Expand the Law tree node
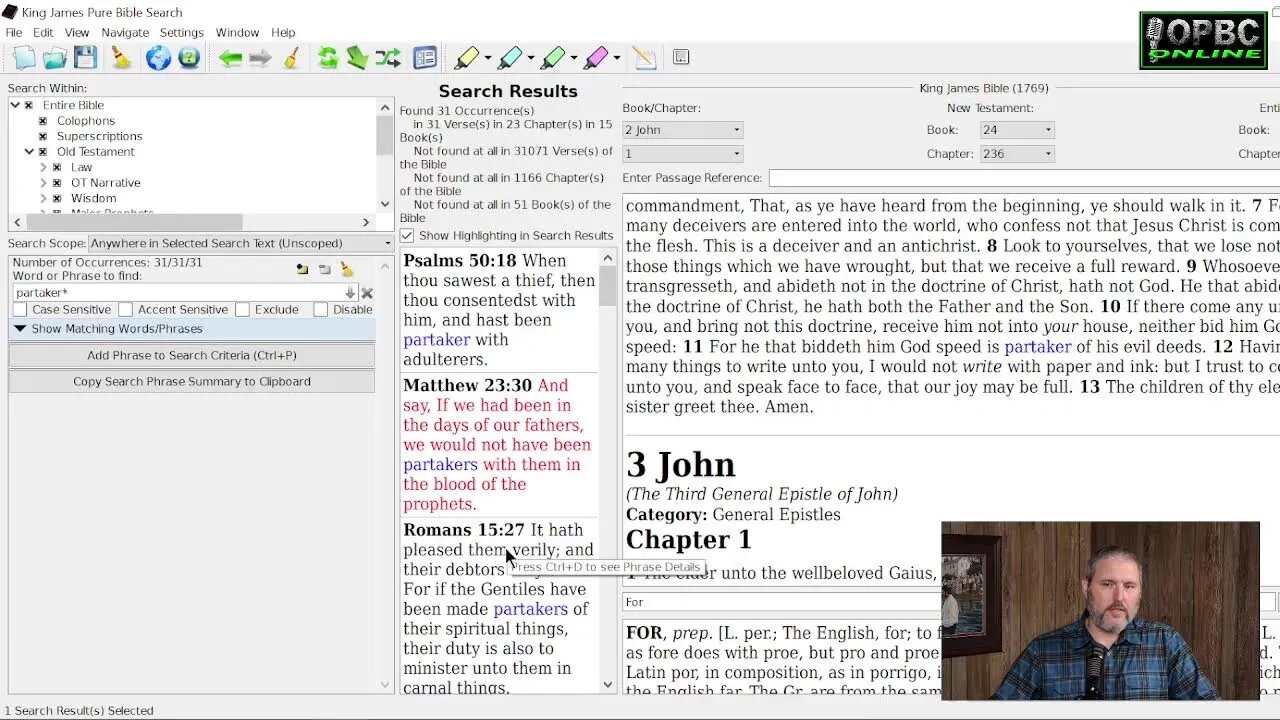Screen dimensions: 1280x720 [43, 167]
